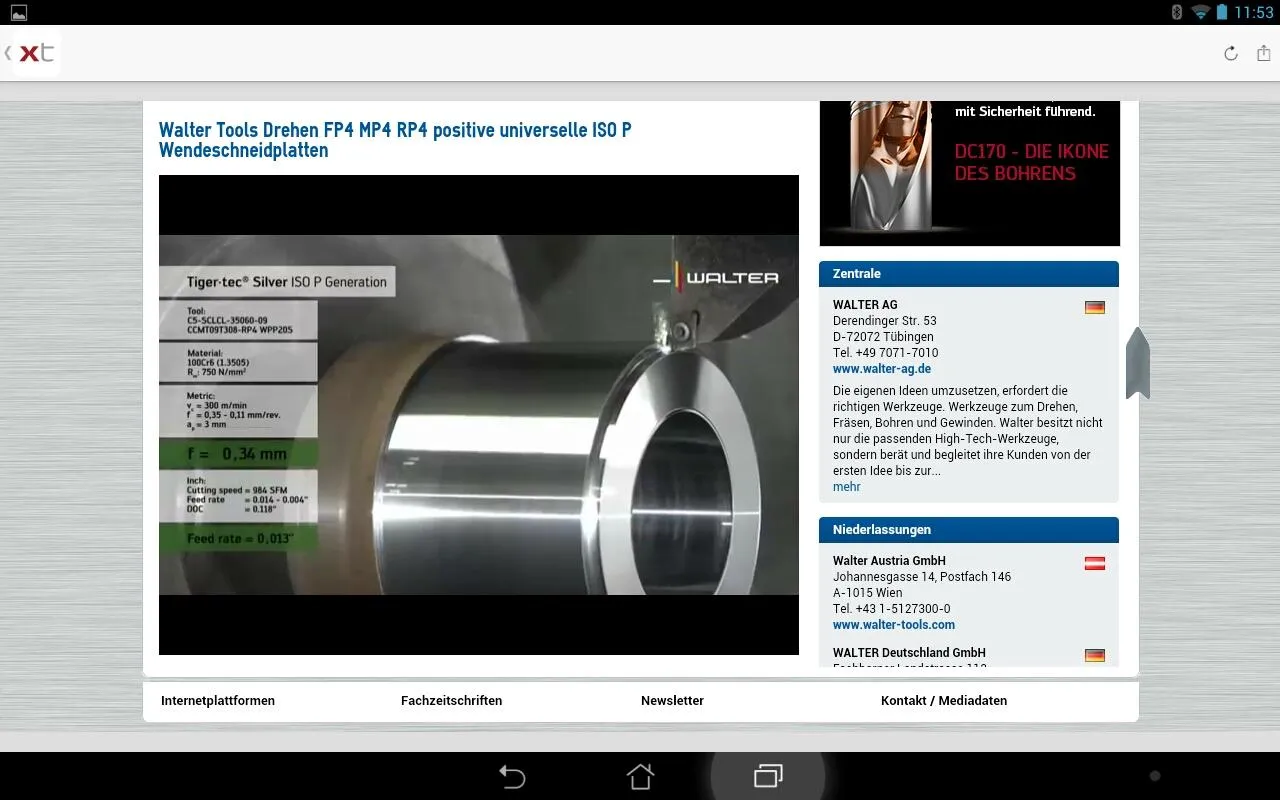This screenshot has height=800, width=1280.
Task: Open the Internetplattformen menu item
Action: point(218,701)
